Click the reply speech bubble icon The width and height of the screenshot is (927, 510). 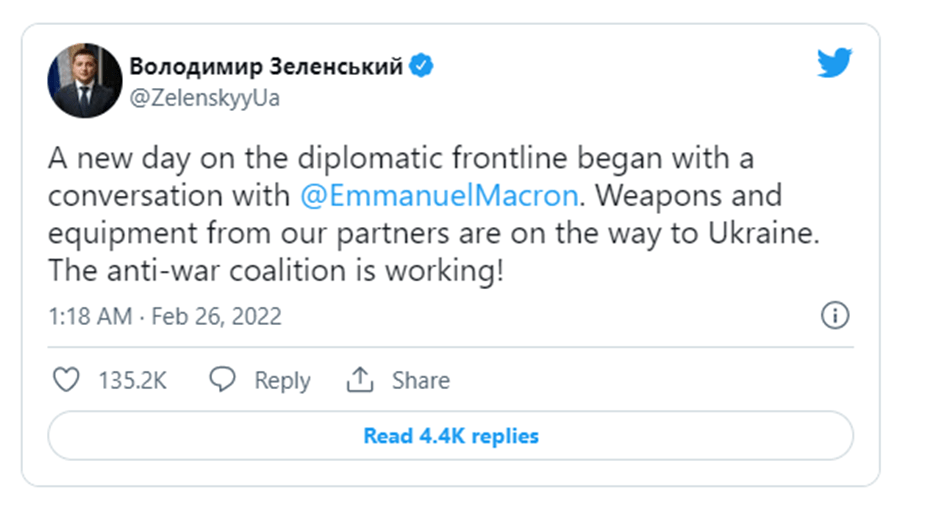tap(223, 380)
